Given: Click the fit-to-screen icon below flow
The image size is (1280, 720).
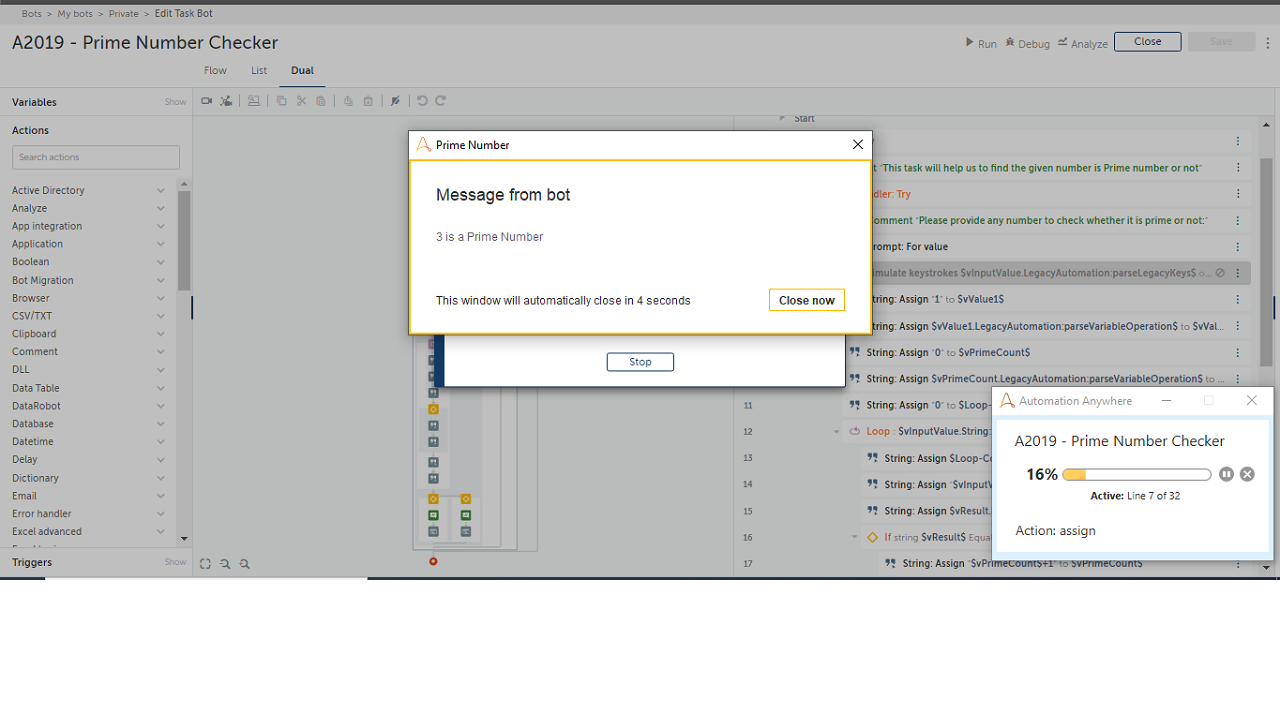Looking at the screenshot, I should (205, 564).
